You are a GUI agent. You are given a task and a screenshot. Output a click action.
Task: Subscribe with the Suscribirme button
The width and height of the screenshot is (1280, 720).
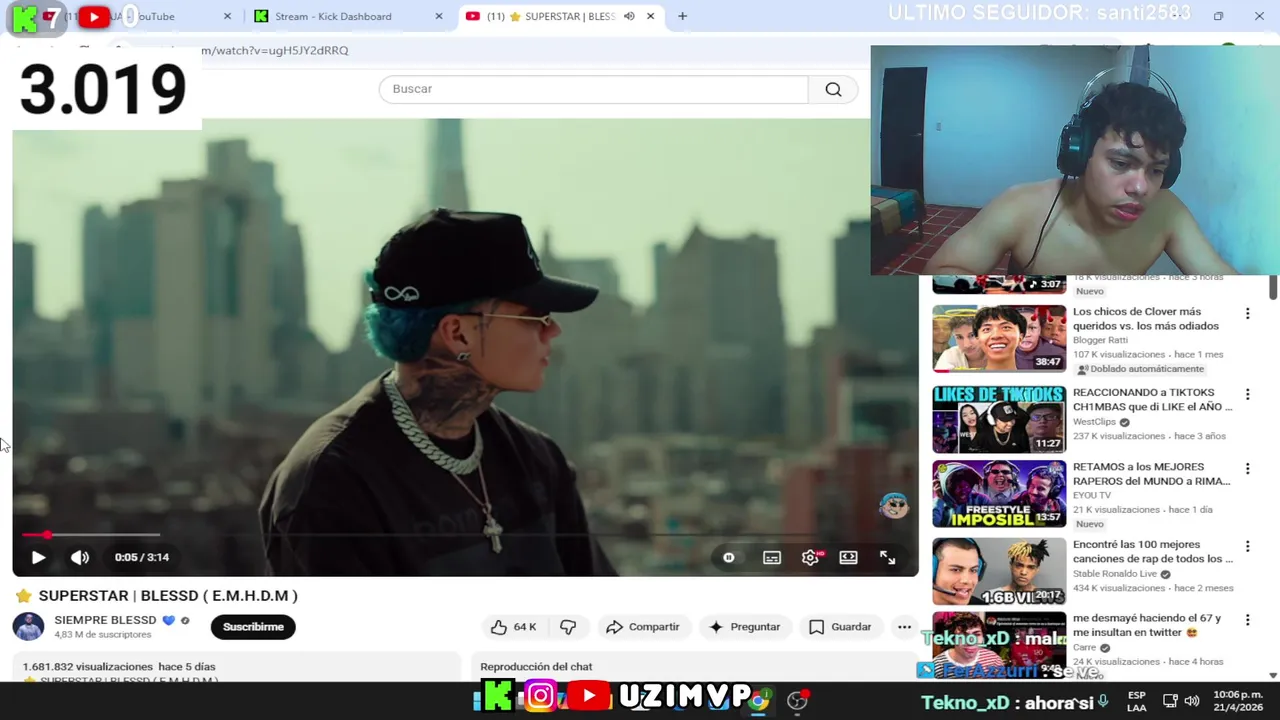coord(253,627)
